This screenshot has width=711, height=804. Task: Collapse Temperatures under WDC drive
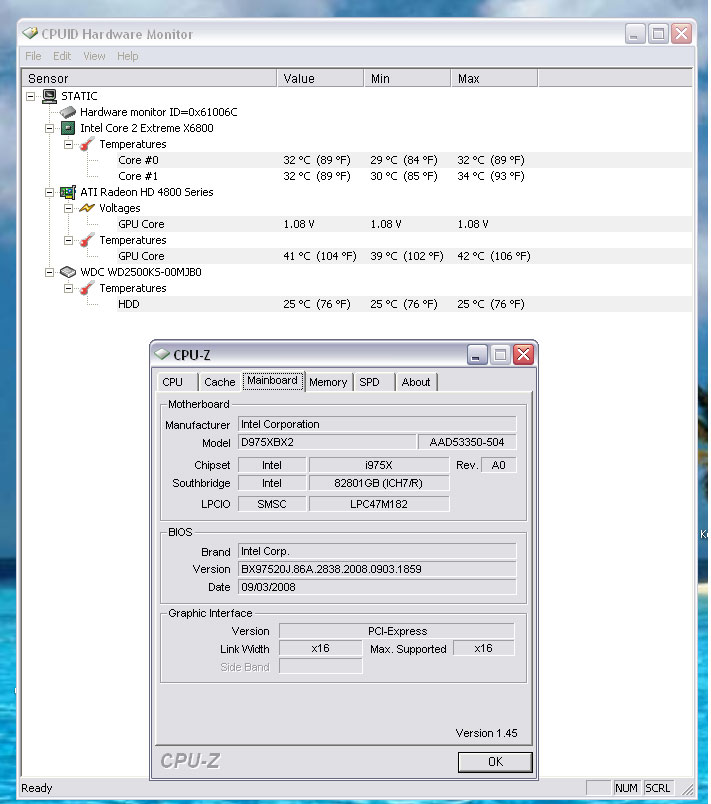tap(68, 288)
